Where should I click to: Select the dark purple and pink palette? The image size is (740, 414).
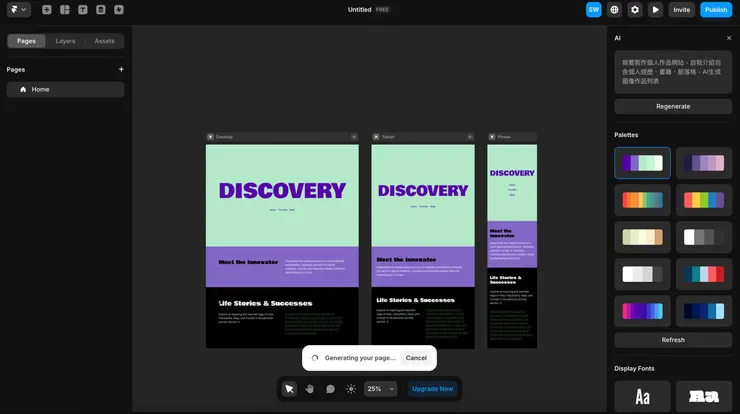(x=704, y=163)
